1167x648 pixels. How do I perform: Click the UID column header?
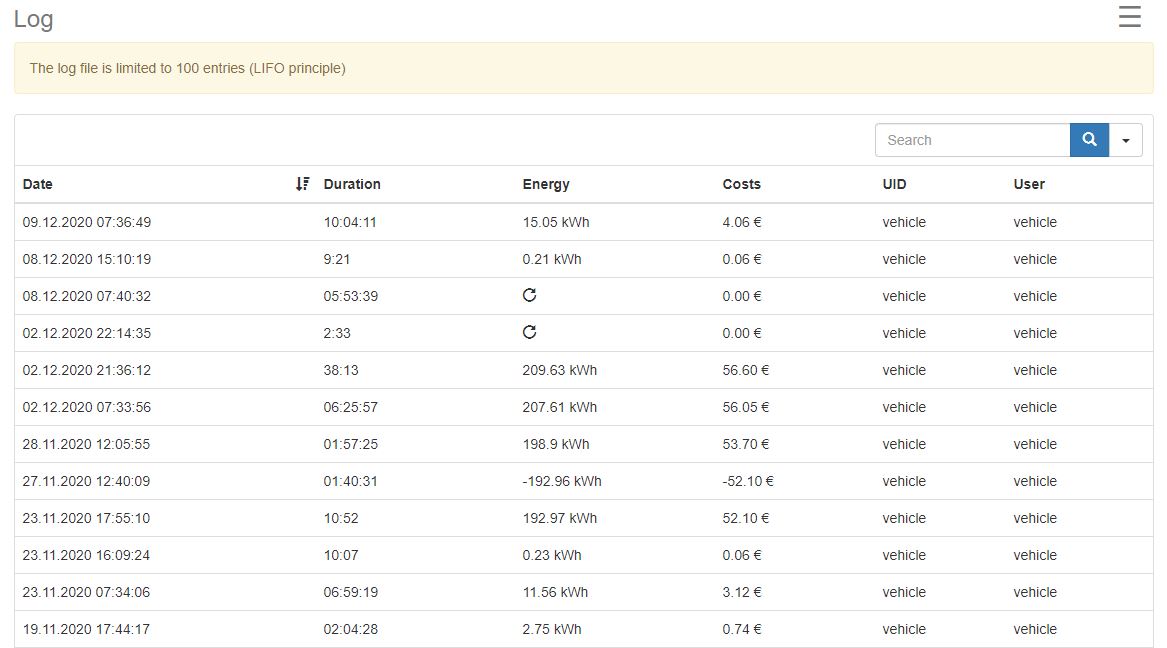(894, 184)
